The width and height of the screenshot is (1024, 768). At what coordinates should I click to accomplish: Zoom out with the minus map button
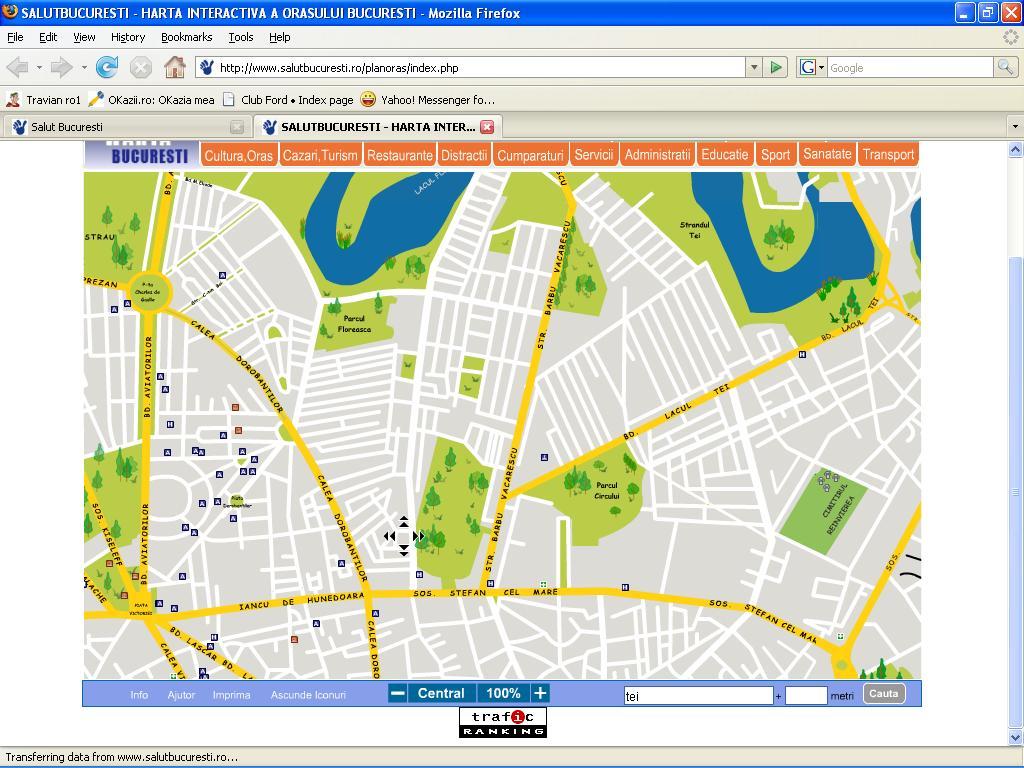pos(397,693)
